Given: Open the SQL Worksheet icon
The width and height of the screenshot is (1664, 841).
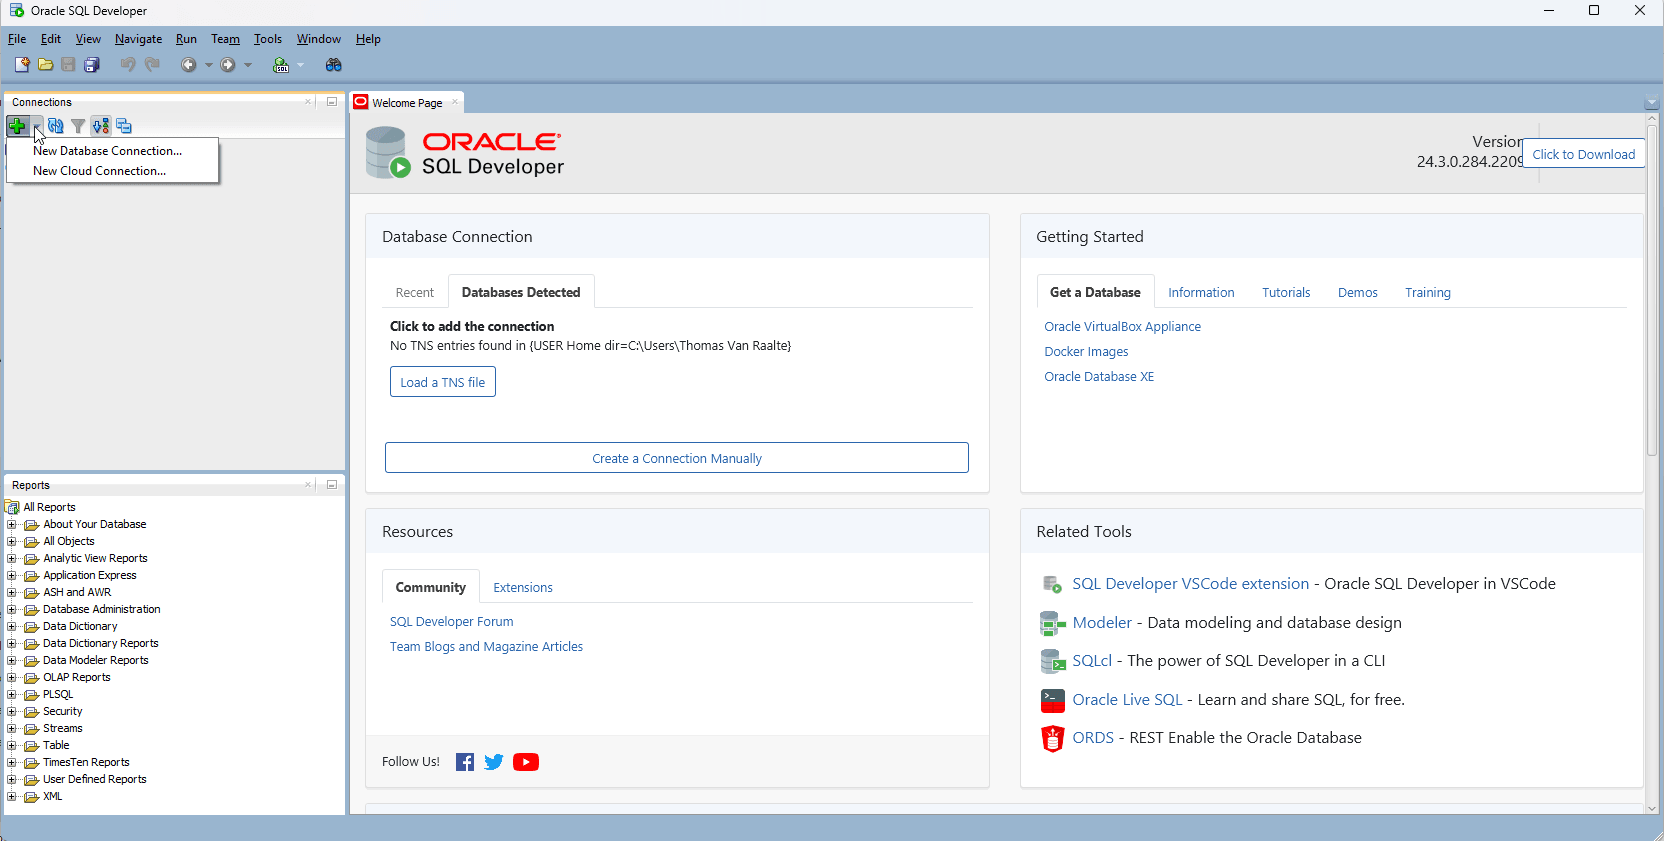Looking at the screenshot, I should click(x=281, y=65).
